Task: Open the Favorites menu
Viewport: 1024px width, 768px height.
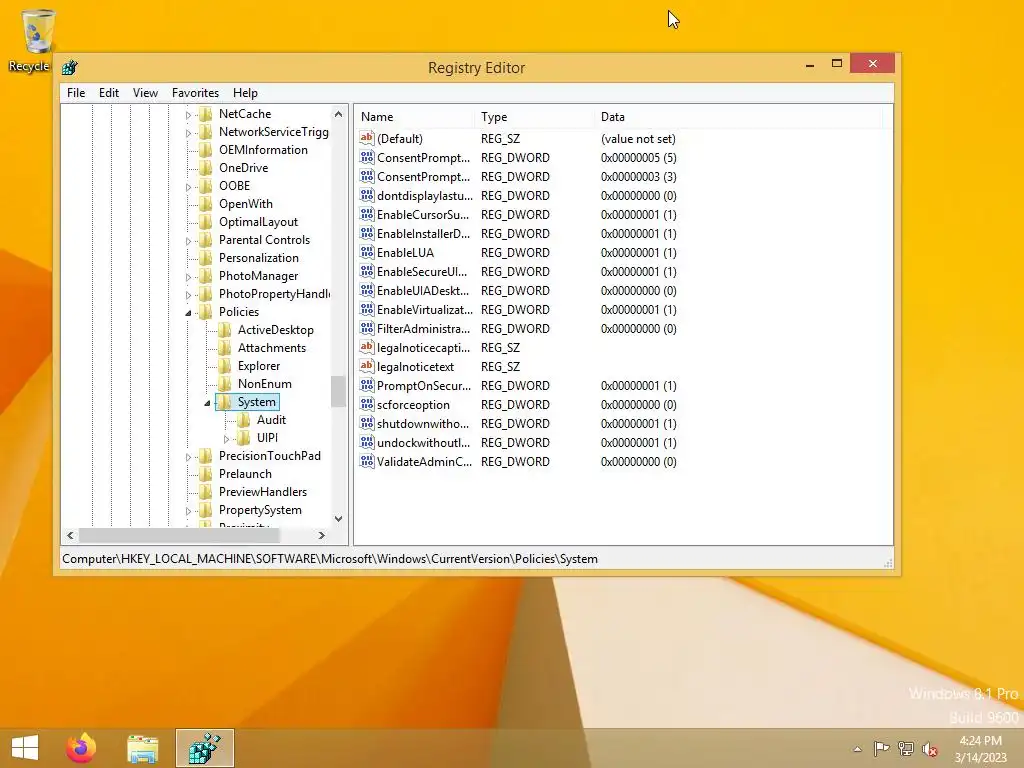Action: (195, 93)
